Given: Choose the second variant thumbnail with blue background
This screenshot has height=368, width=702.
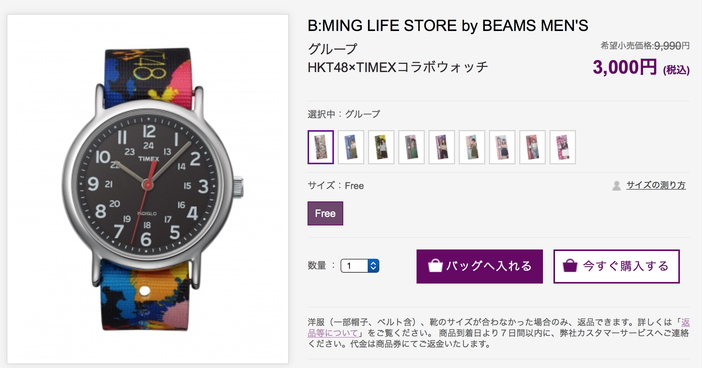Looking at the screenshot, I should coord(351,147).
